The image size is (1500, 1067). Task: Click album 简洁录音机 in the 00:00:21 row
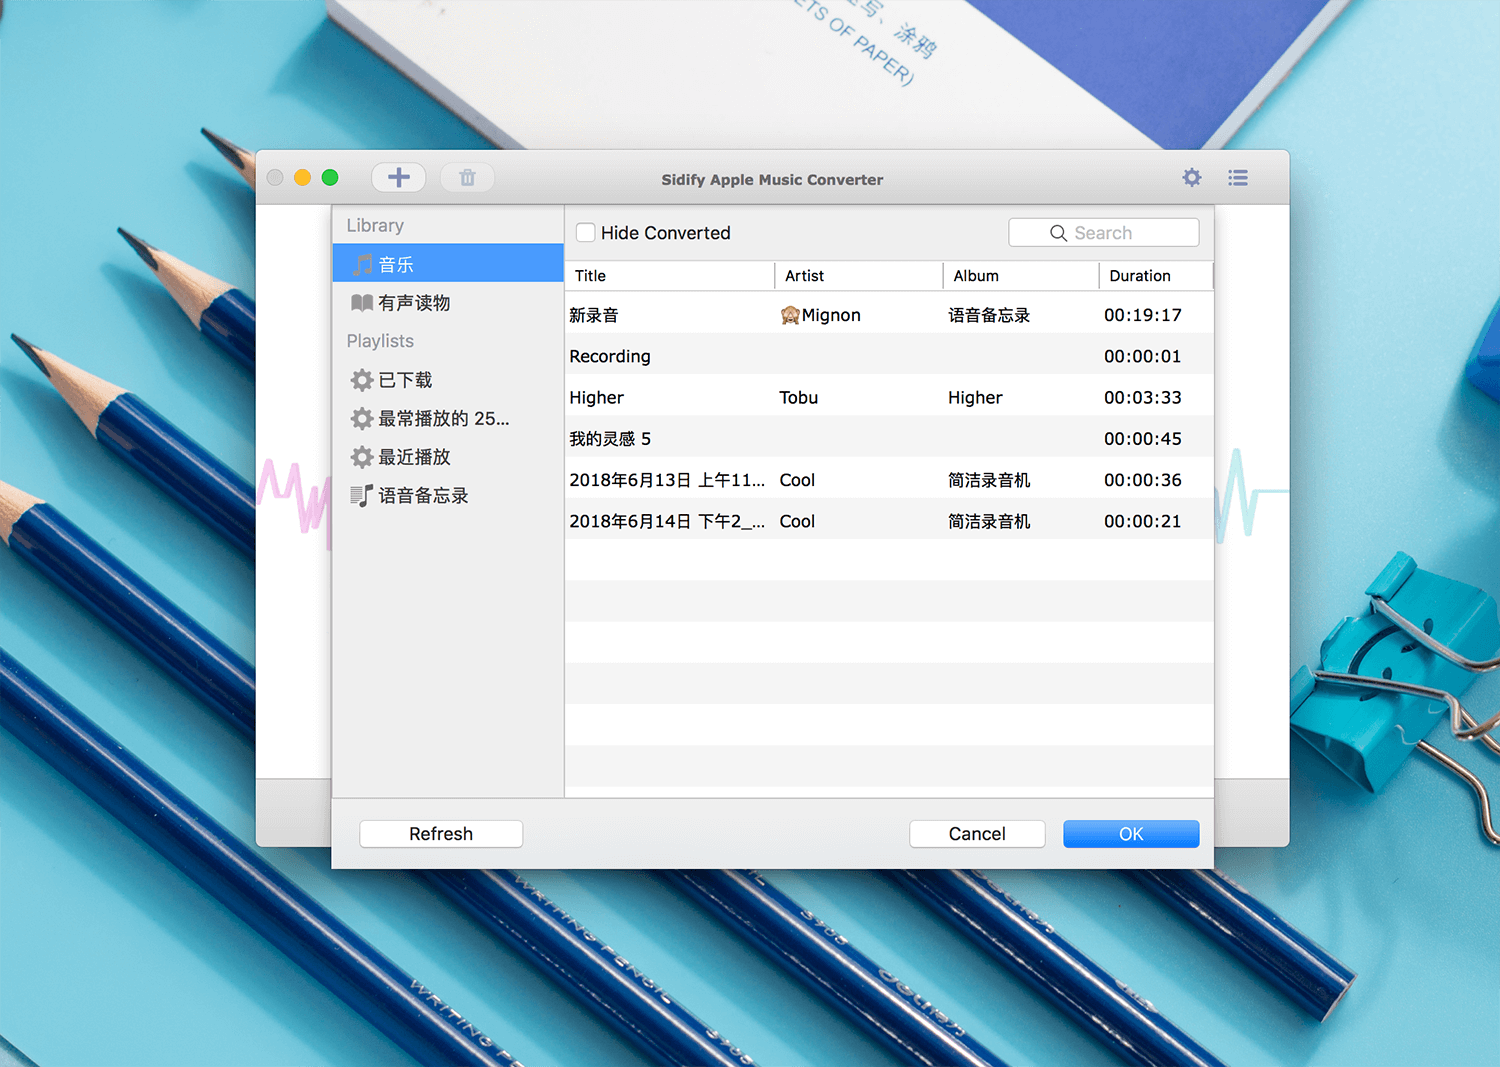tap(989, 521)
